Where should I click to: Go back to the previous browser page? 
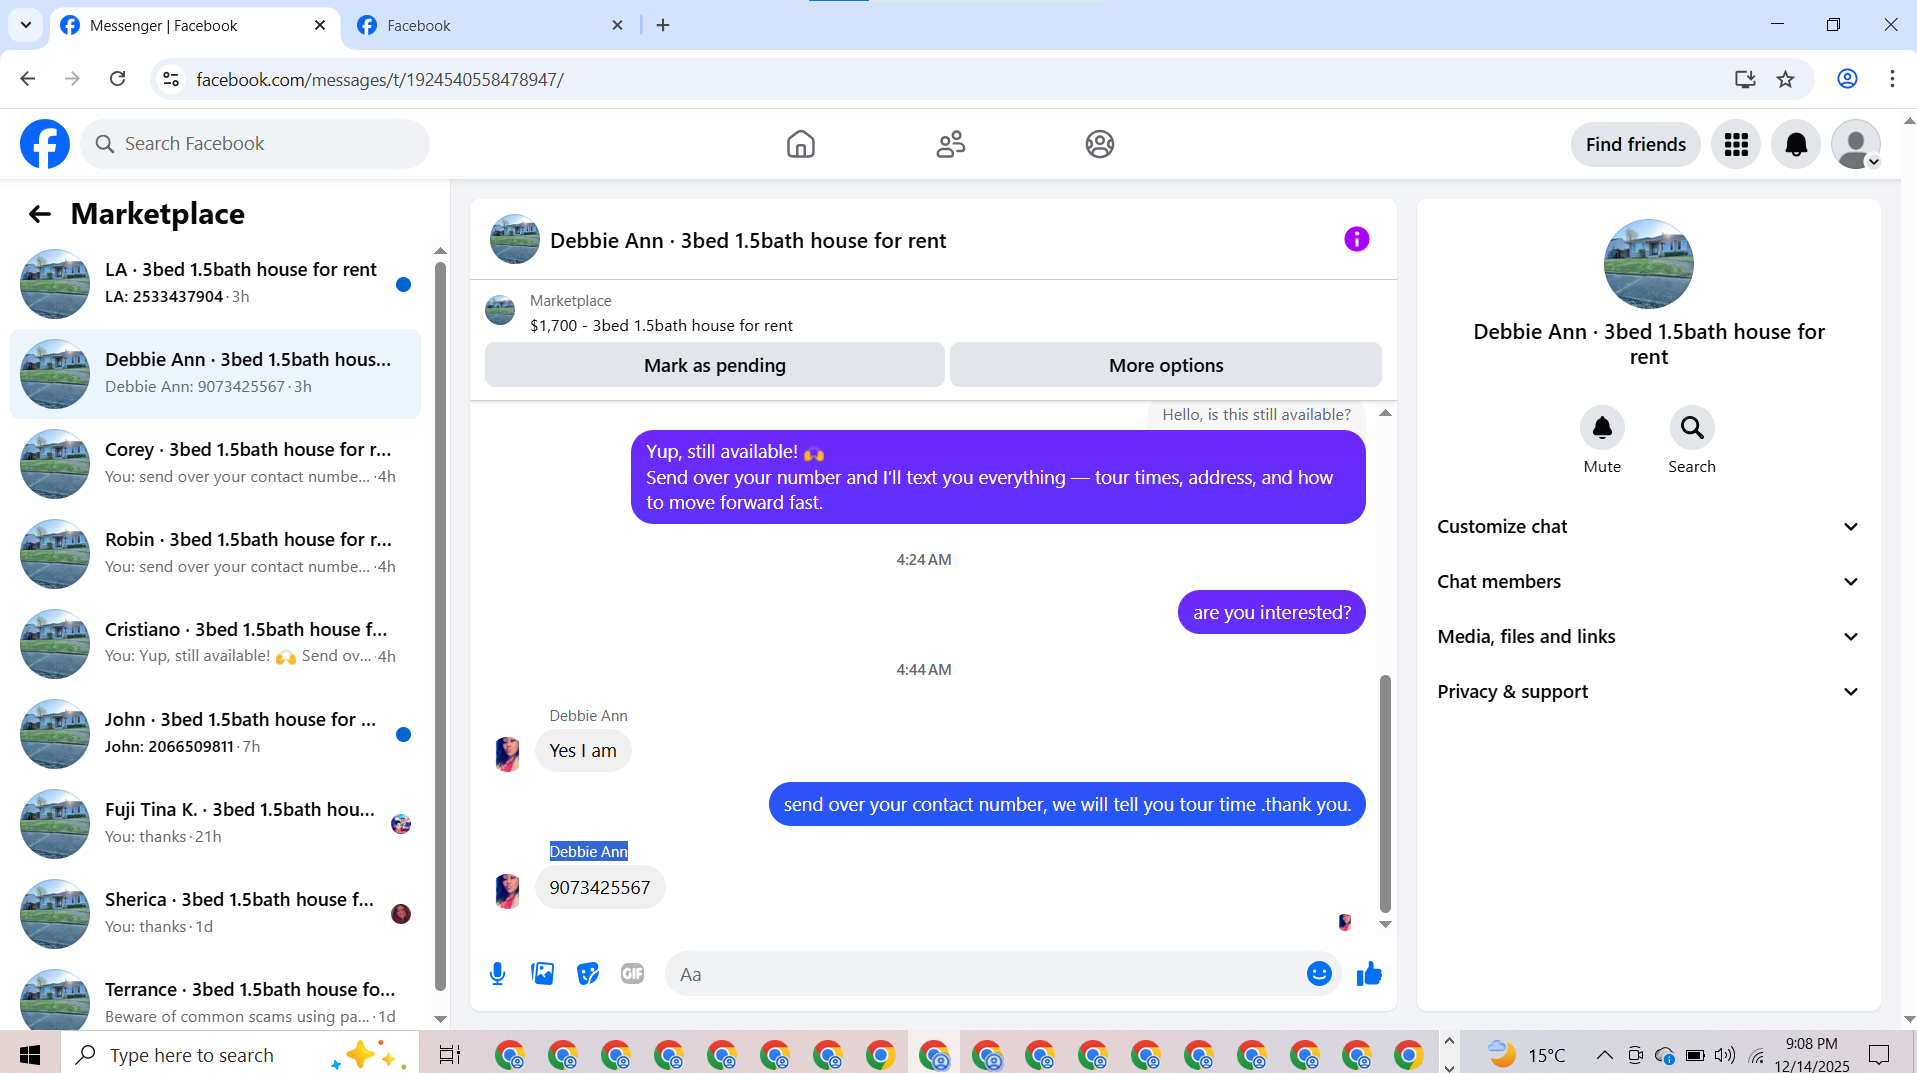(28, 79)
